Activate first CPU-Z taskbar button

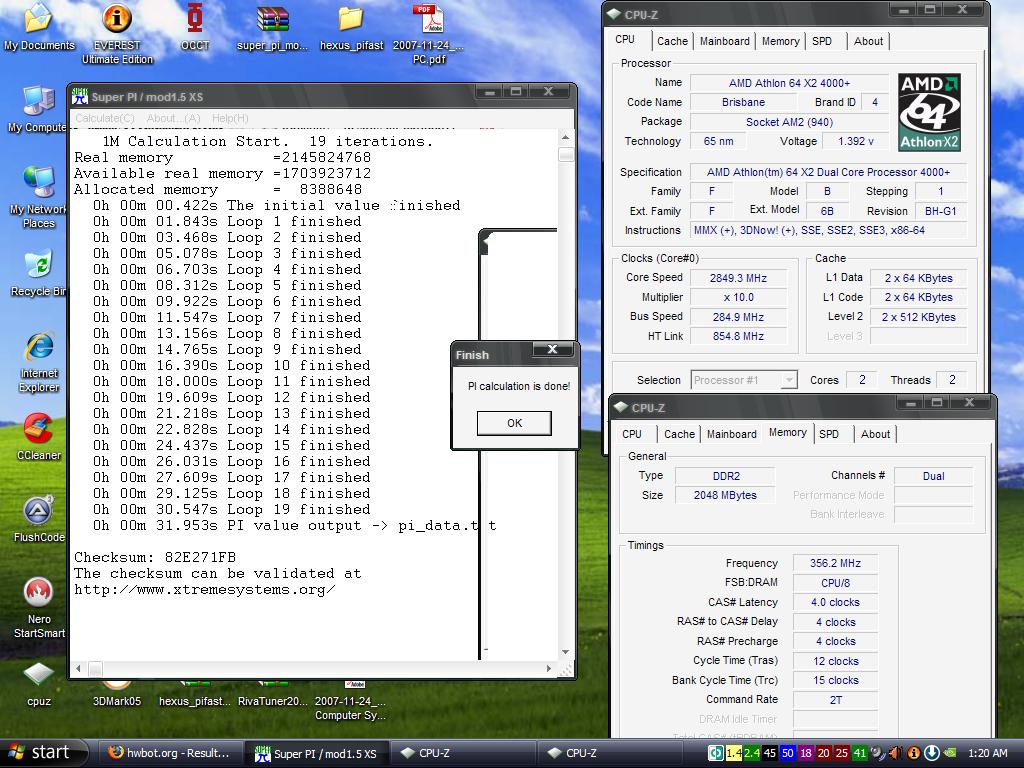pyautogui.click(x=462, y=753)
